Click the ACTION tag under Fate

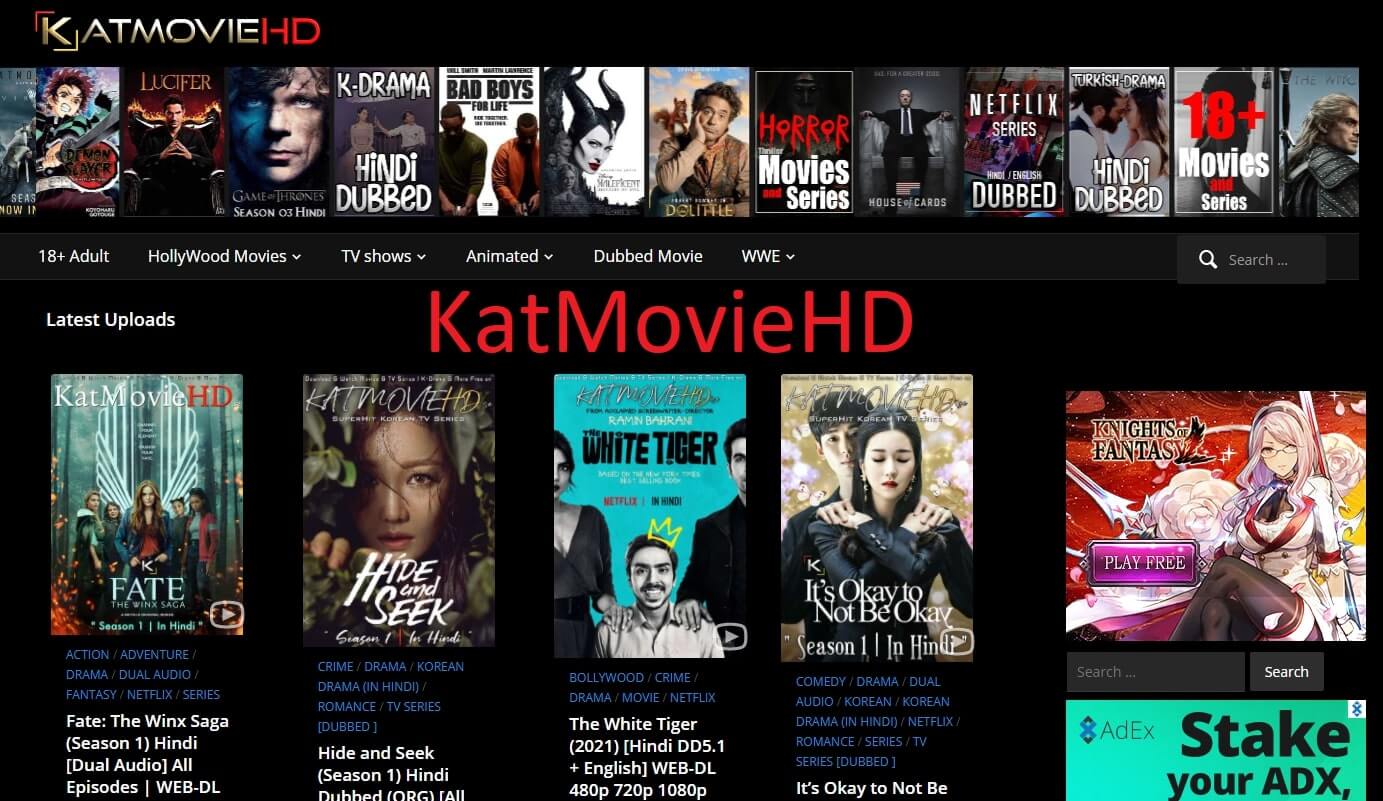pyautogui.click(x=88, y=654)
